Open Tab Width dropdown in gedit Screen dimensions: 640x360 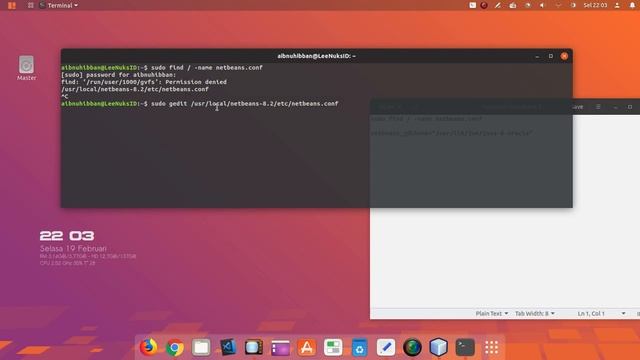click(535, 313)
